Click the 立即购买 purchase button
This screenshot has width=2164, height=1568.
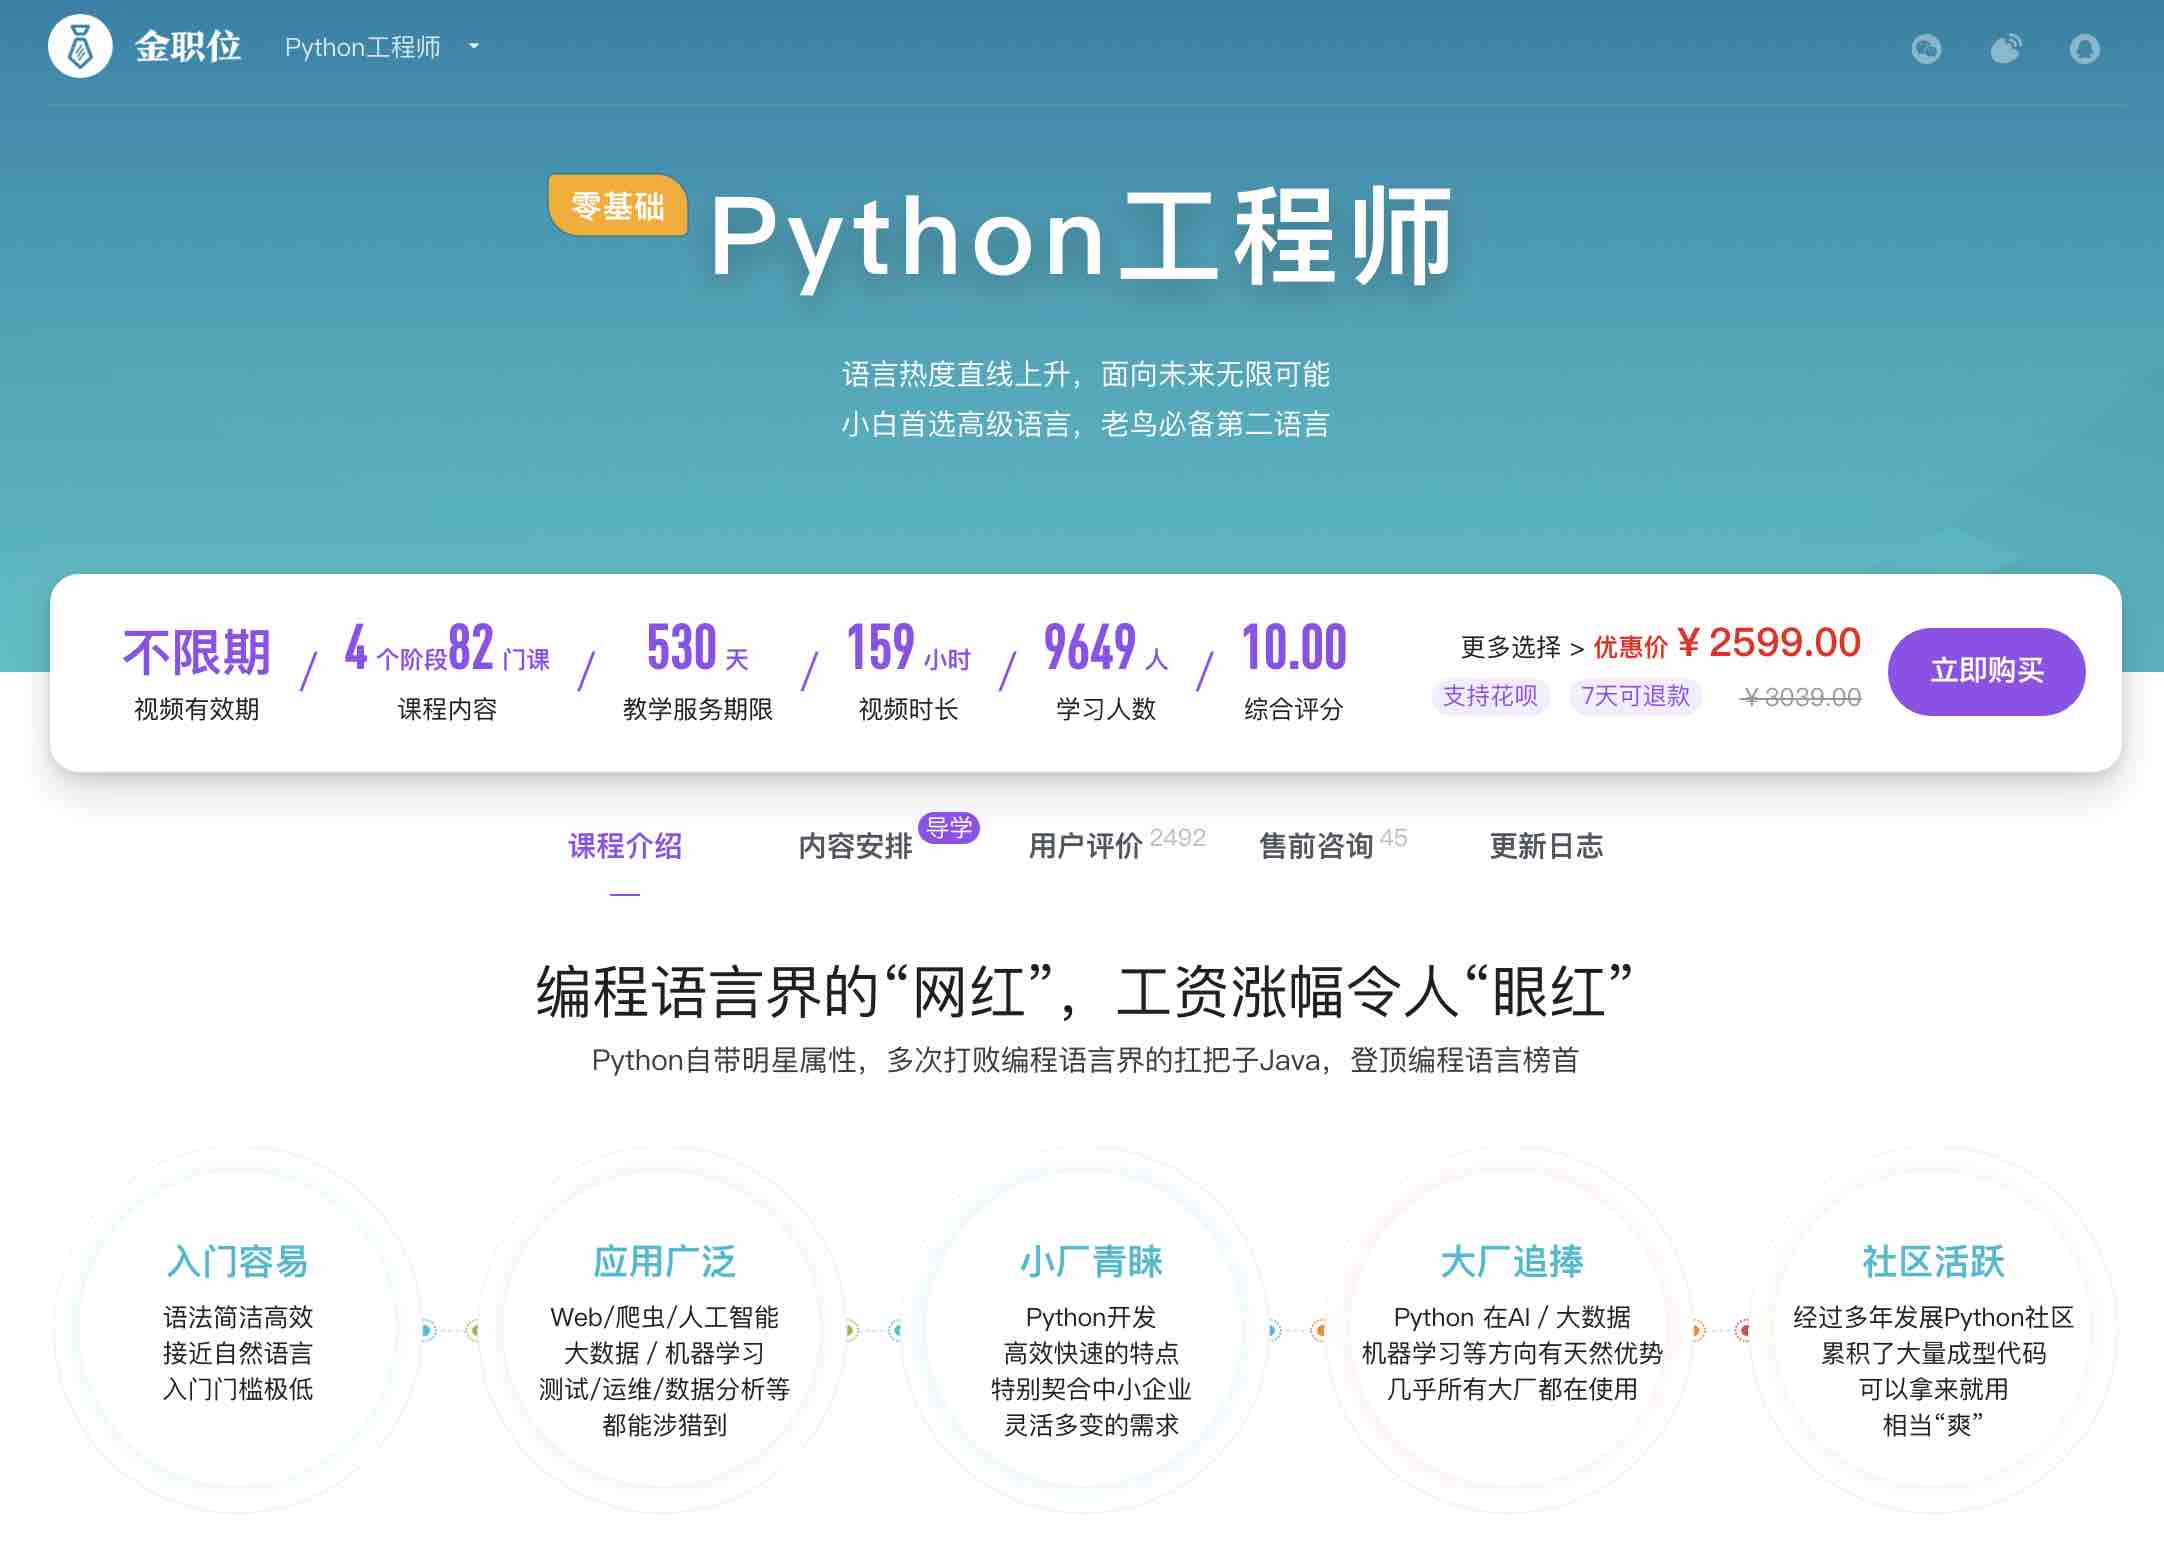point(1986,671)
